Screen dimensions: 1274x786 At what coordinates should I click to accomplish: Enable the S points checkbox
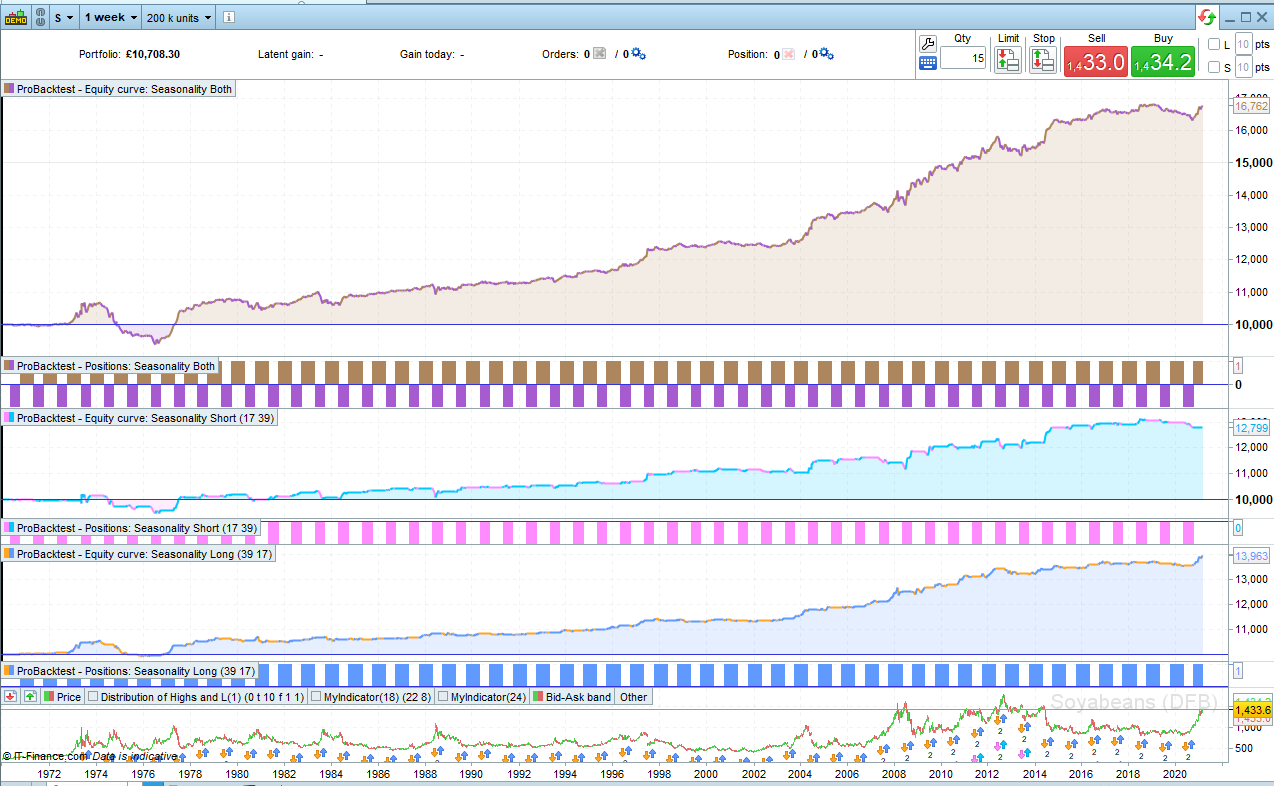tap(1214, 67)
